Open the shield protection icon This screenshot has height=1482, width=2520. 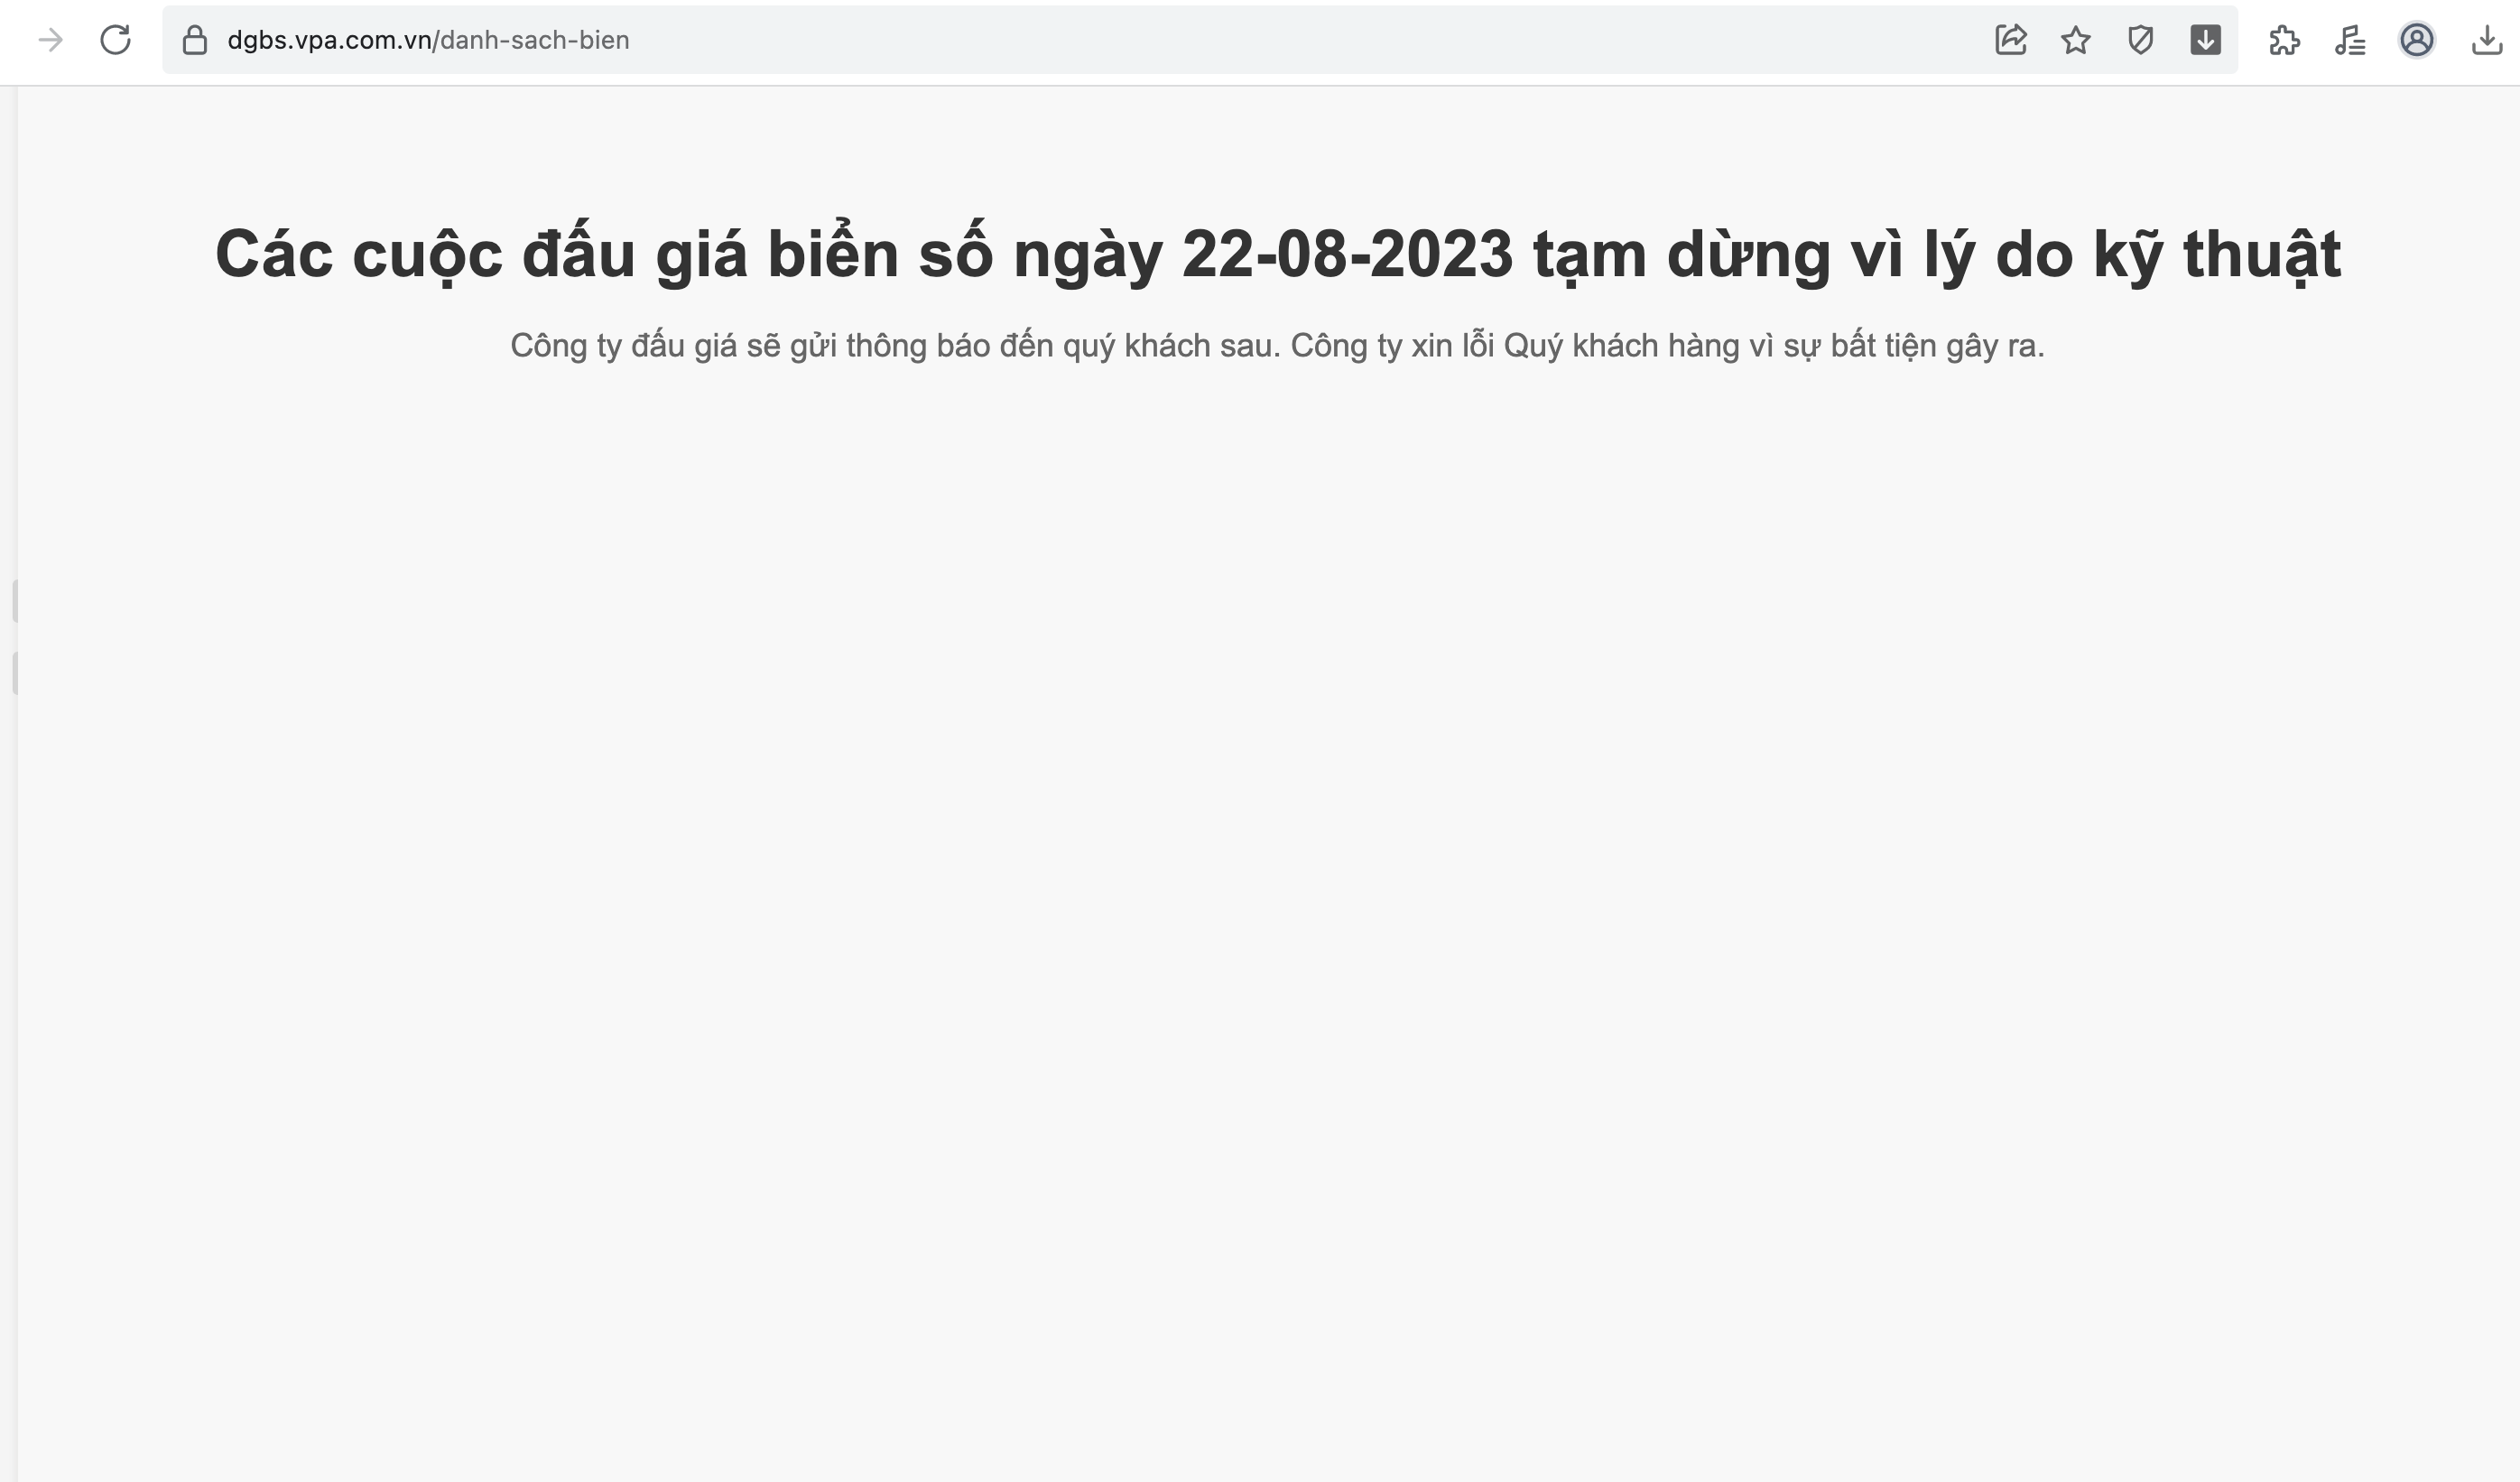pos(2141,40)
